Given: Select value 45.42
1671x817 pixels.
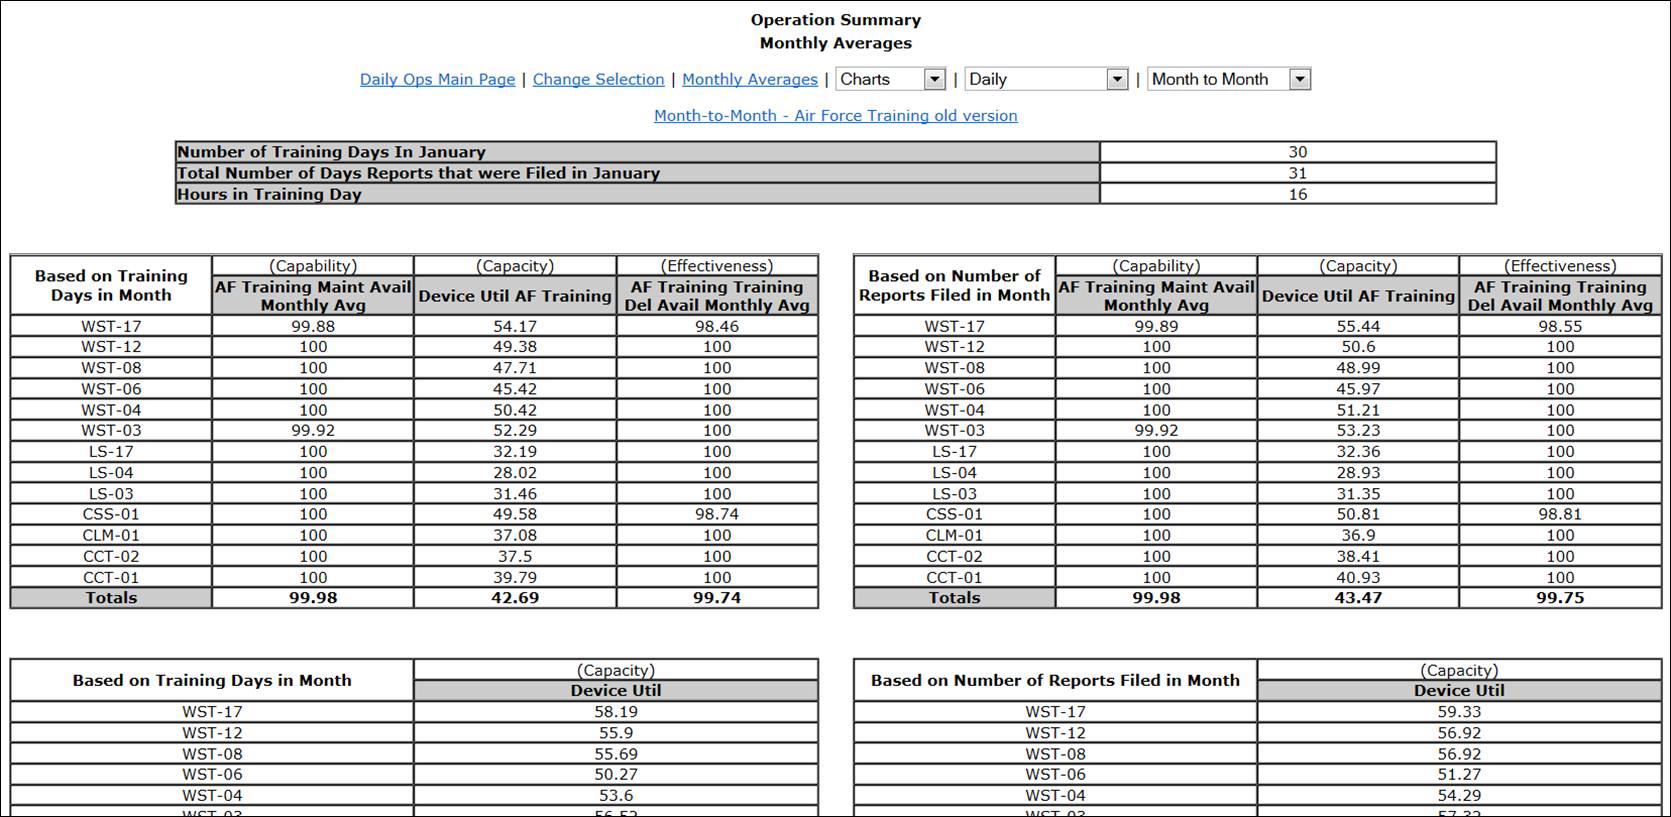Looking at the screenshot, I should pos(515,389).
